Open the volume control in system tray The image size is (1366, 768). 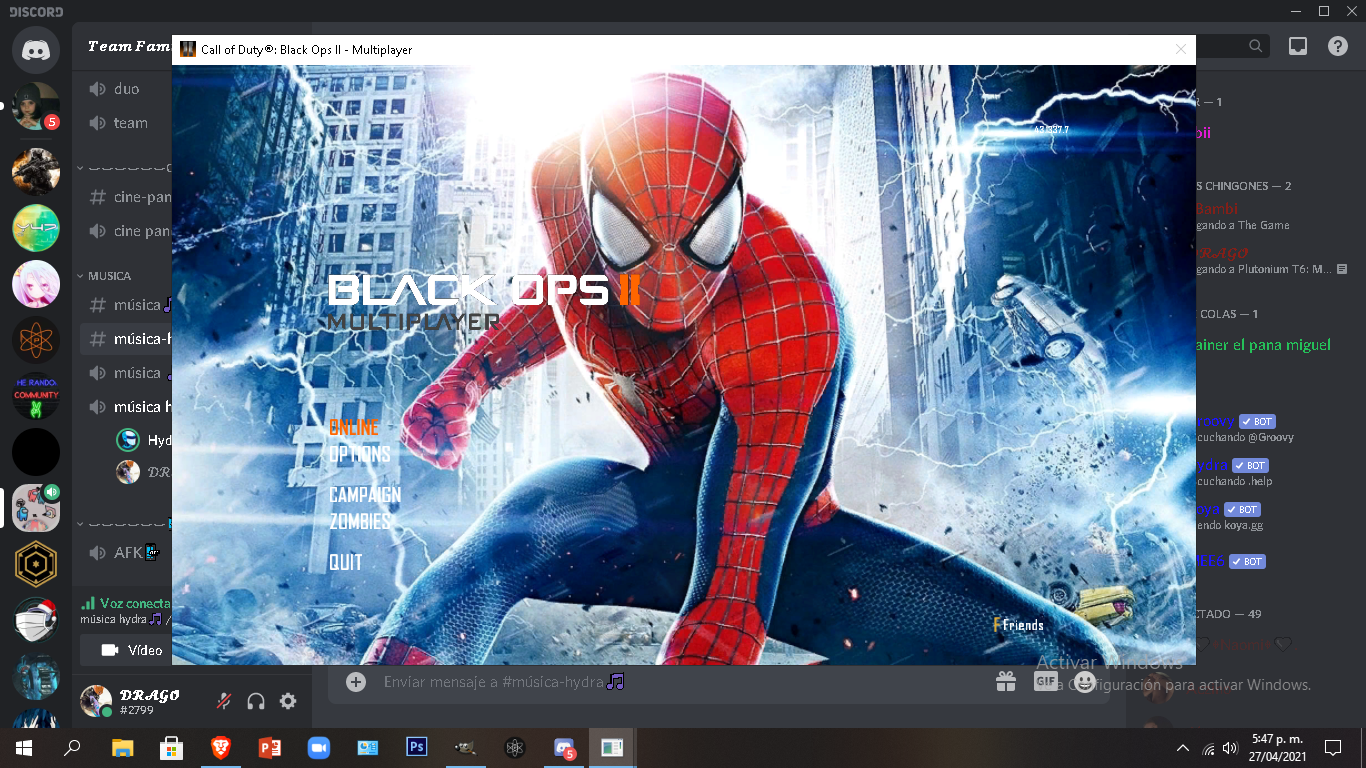pyautogui.click(x=1230, y=747)
